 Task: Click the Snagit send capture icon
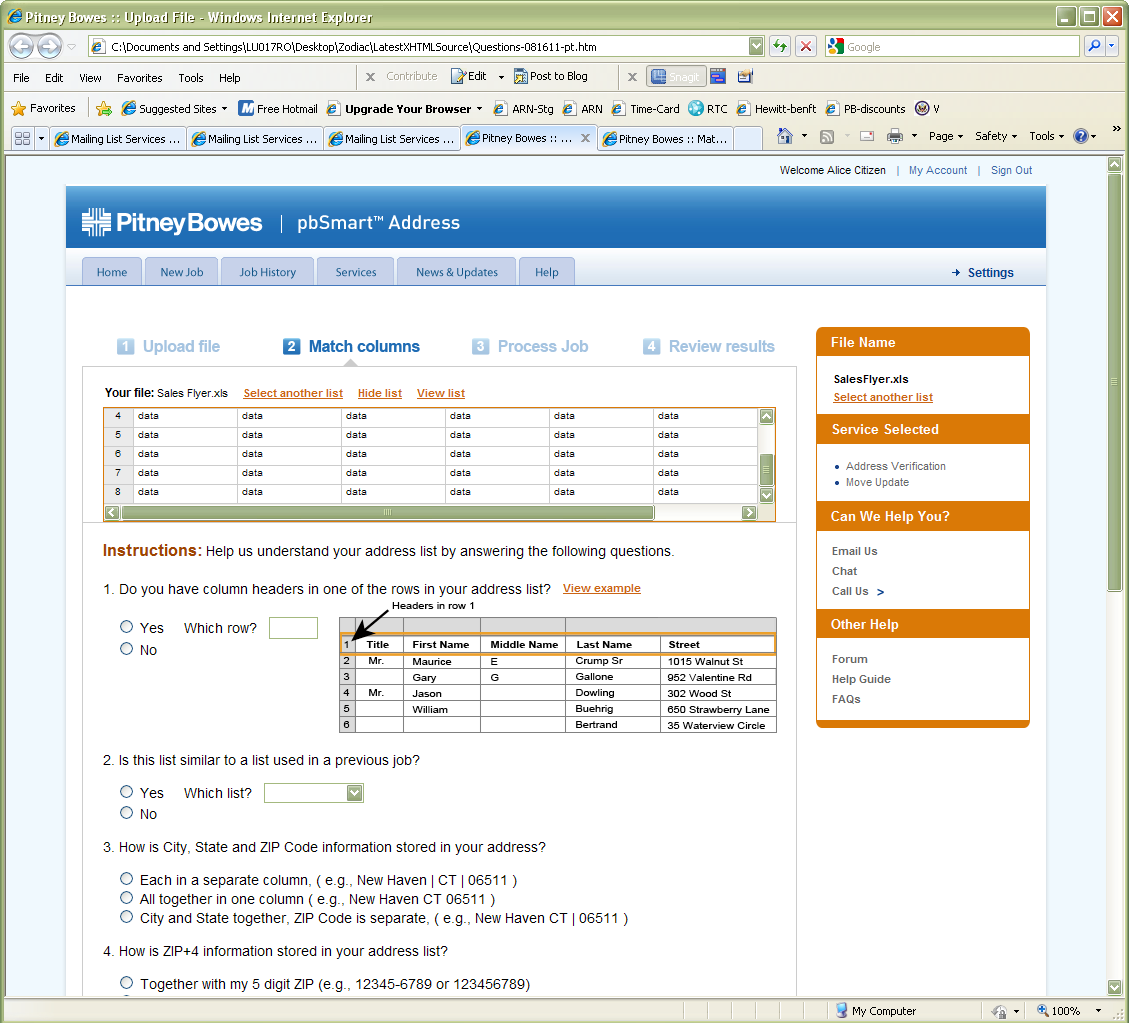[x=745, y=76]
